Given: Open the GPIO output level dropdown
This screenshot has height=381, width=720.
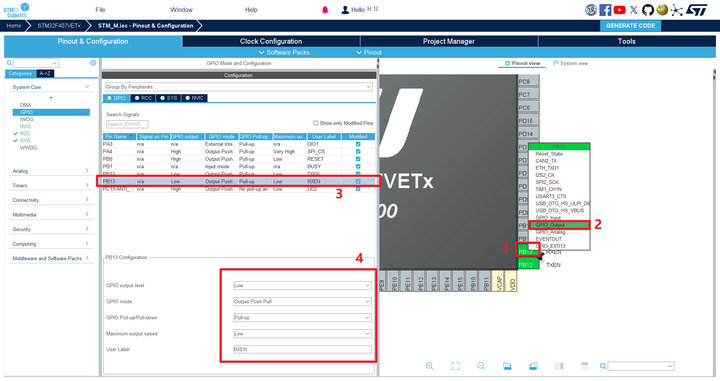Looking at the screenshot, I should click(x=302, y=286).
